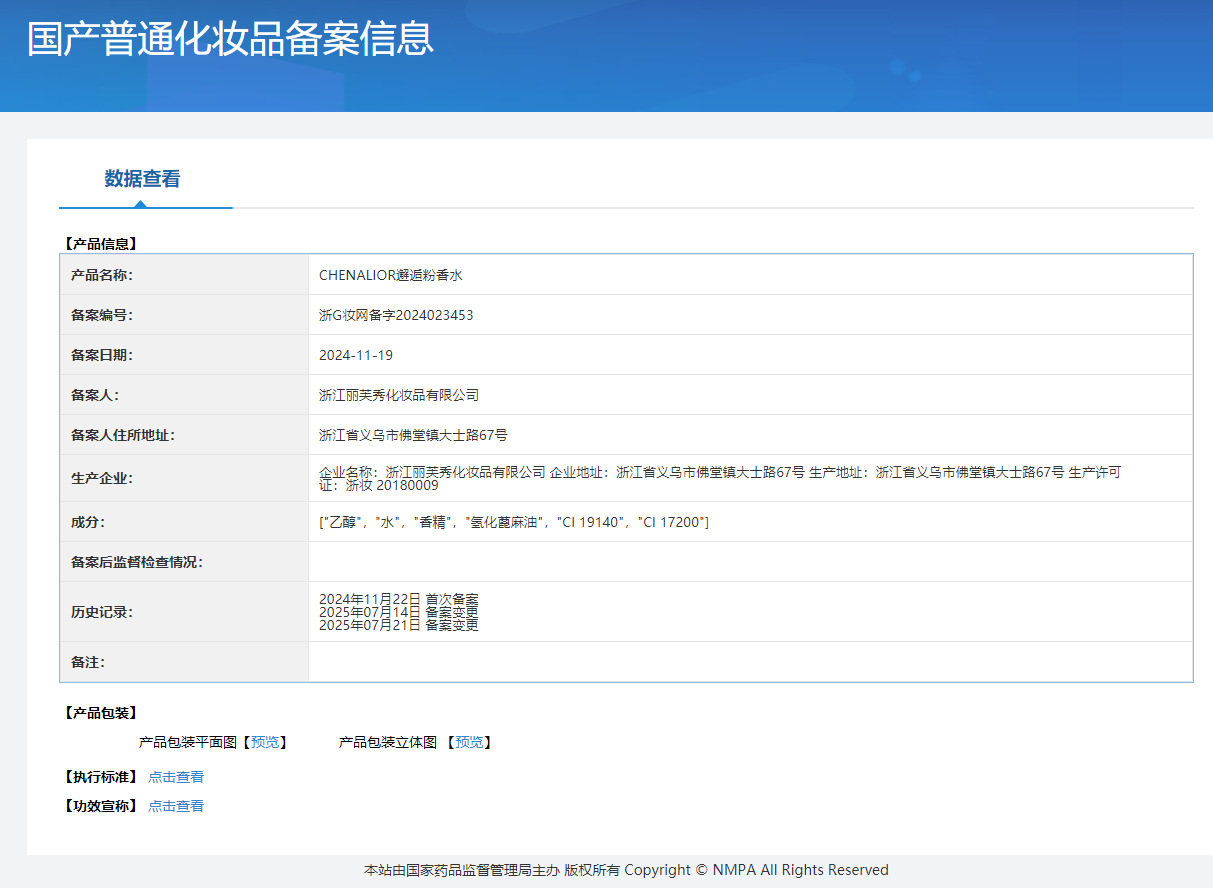The image size is (1213, 888).
Task: Click the 备案人: row label
Action: click(x=94, y=395)
